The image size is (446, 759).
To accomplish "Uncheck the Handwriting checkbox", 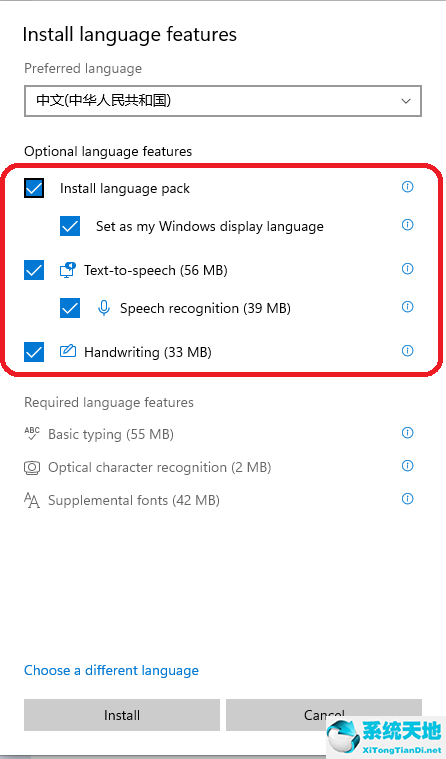I will pos(34,352).
